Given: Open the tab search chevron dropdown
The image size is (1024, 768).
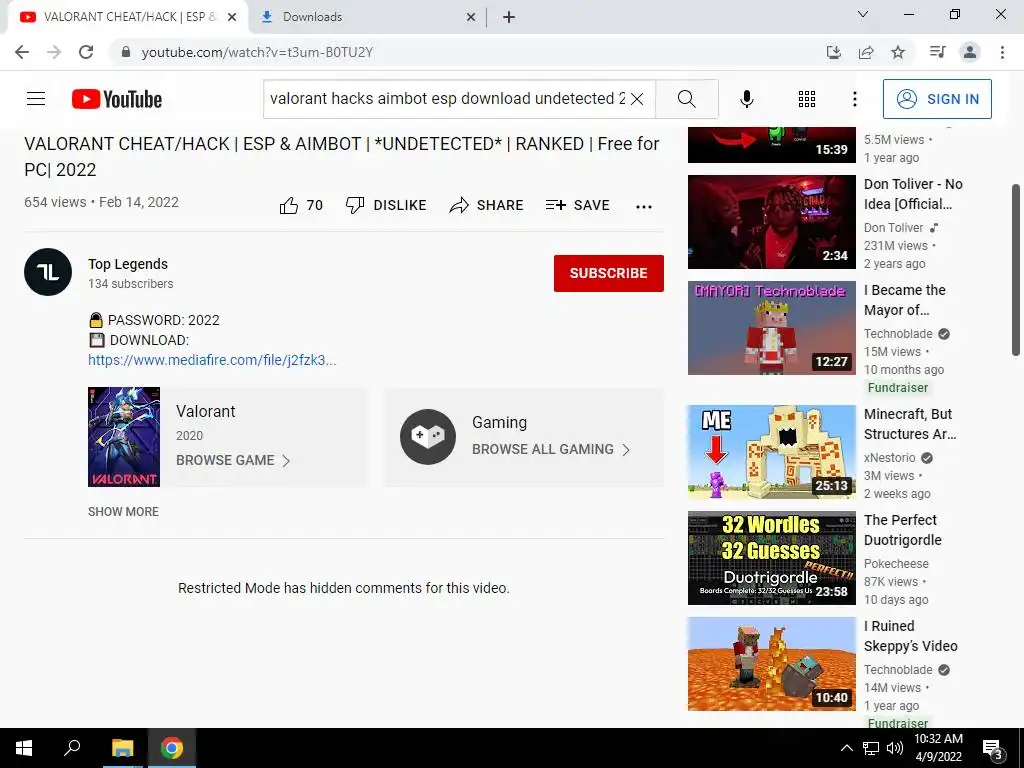Looking at the screenshot, I should click(x=863, y=14).
